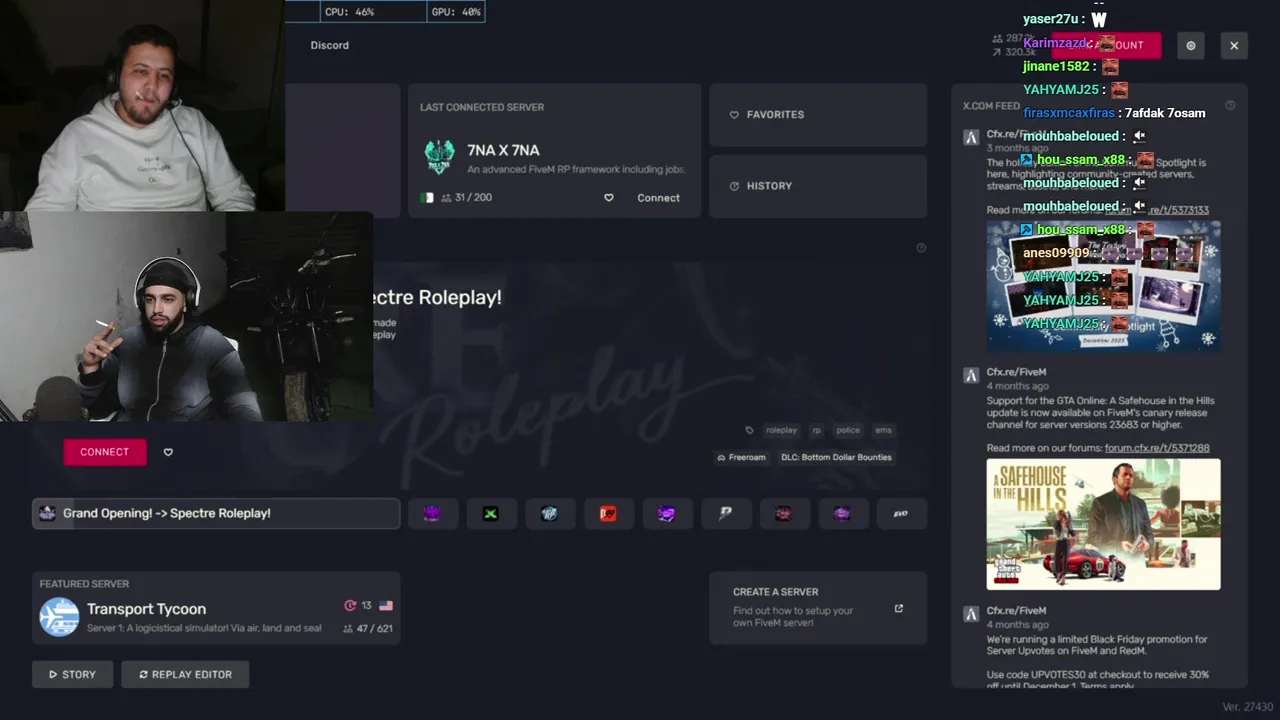This screenshot has height=720, width=1280.
Task: Click the Algerian flag on 7NA server
Action: [x=427, y=198]
